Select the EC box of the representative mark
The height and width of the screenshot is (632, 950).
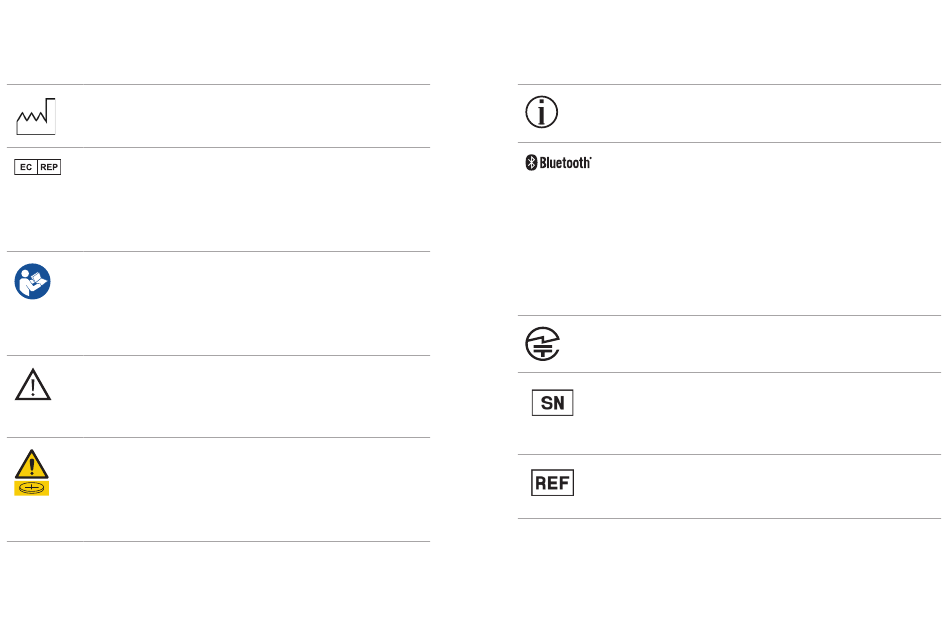tap(26, 167)
